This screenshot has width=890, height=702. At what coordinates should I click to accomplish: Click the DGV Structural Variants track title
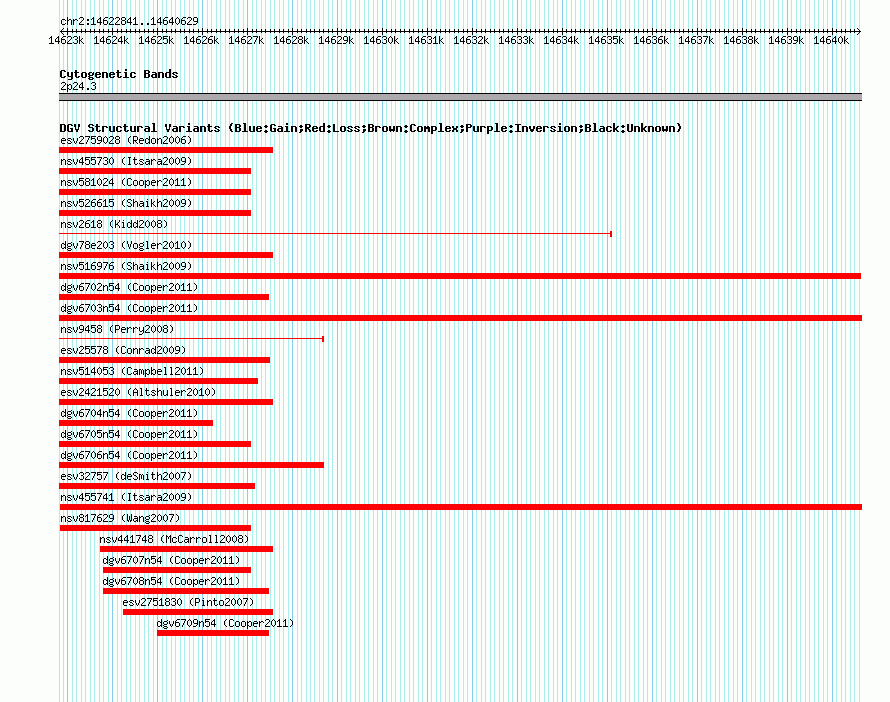pos(371,128)
